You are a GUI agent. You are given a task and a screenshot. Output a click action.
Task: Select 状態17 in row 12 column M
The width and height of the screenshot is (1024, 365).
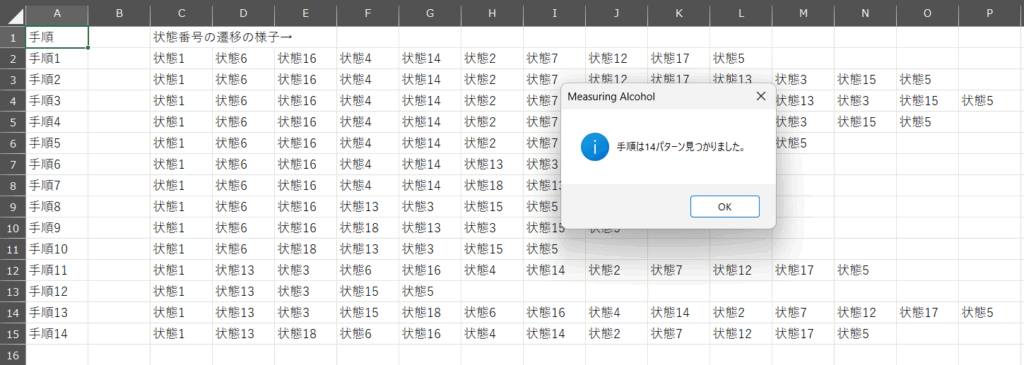click(803, 270)
